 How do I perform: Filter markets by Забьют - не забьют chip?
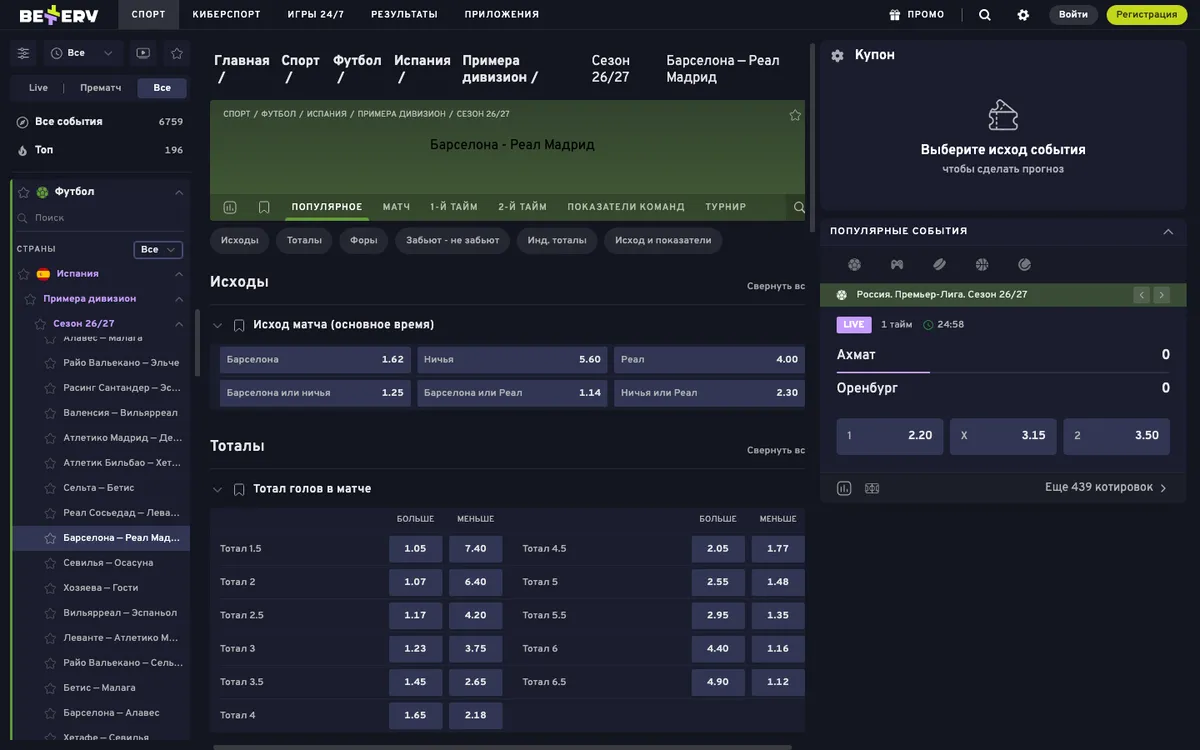(453, 240)
